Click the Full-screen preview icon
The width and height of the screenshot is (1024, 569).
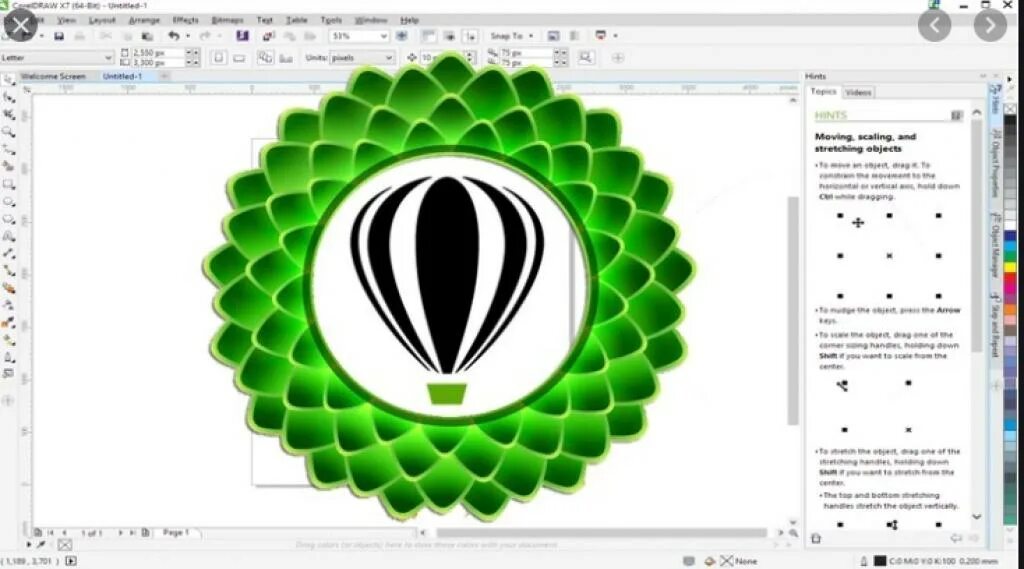(402, 36)
